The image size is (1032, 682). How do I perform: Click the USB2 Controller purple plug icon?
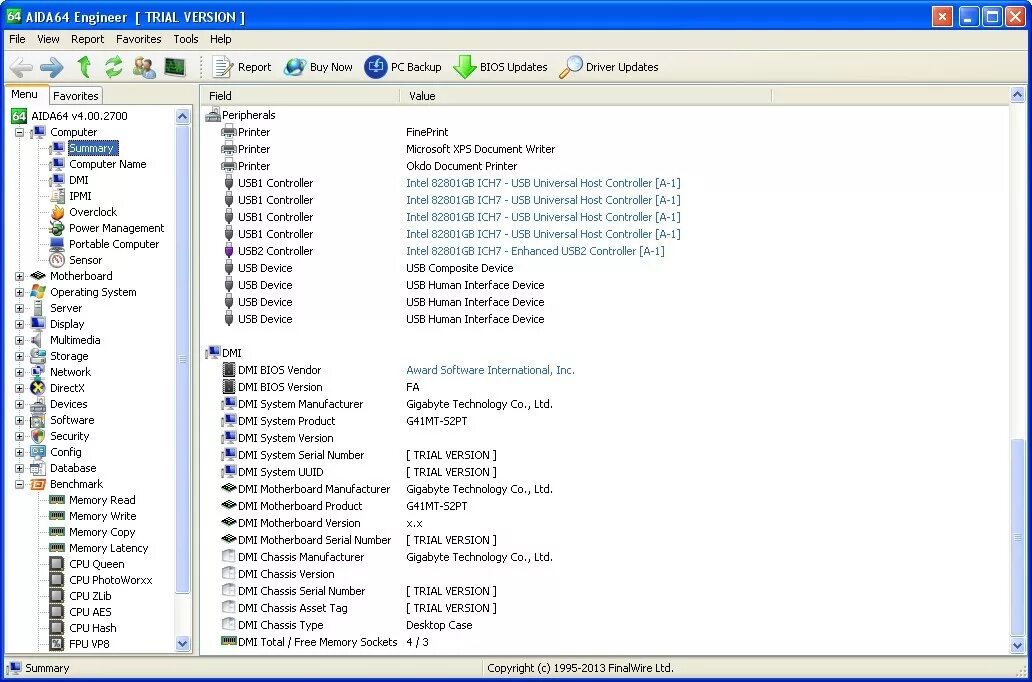coord(229,251)
